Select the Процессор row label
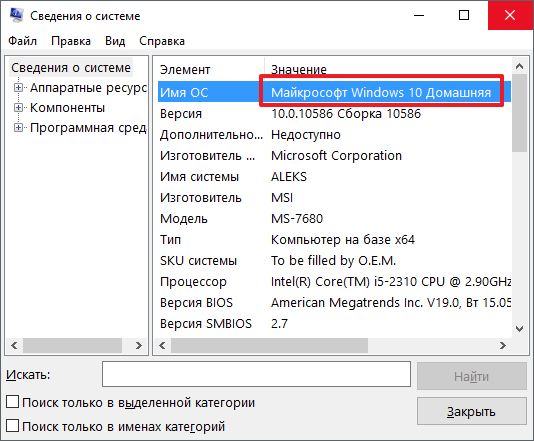The height and width of the screenshot is (441, 534). 193,282
